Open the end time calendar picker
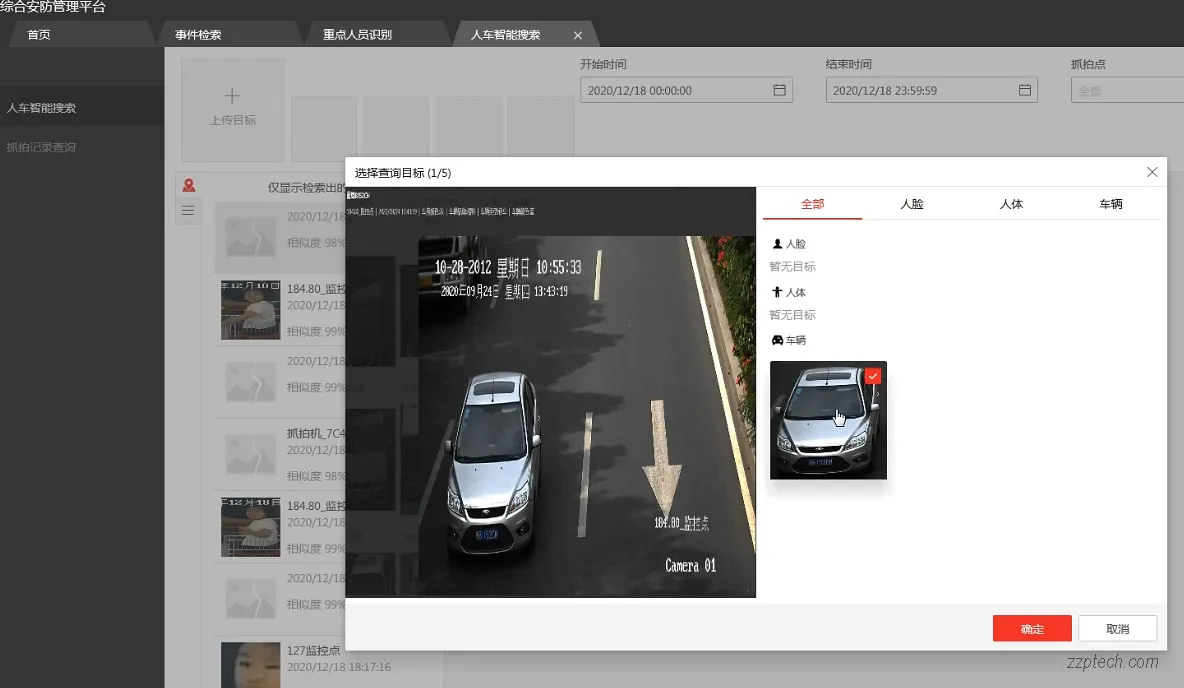Screen dimensions: 1184x688 1024,90
